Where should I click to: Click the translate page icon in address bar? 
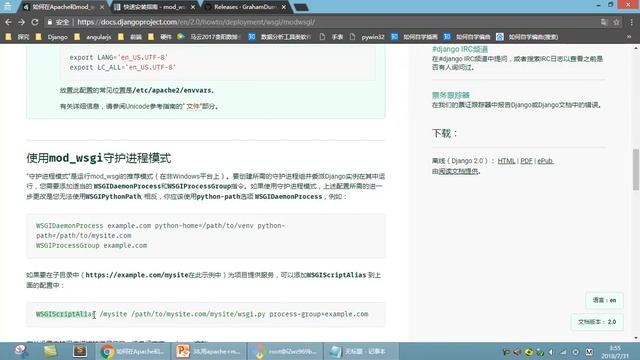point(604,22)
